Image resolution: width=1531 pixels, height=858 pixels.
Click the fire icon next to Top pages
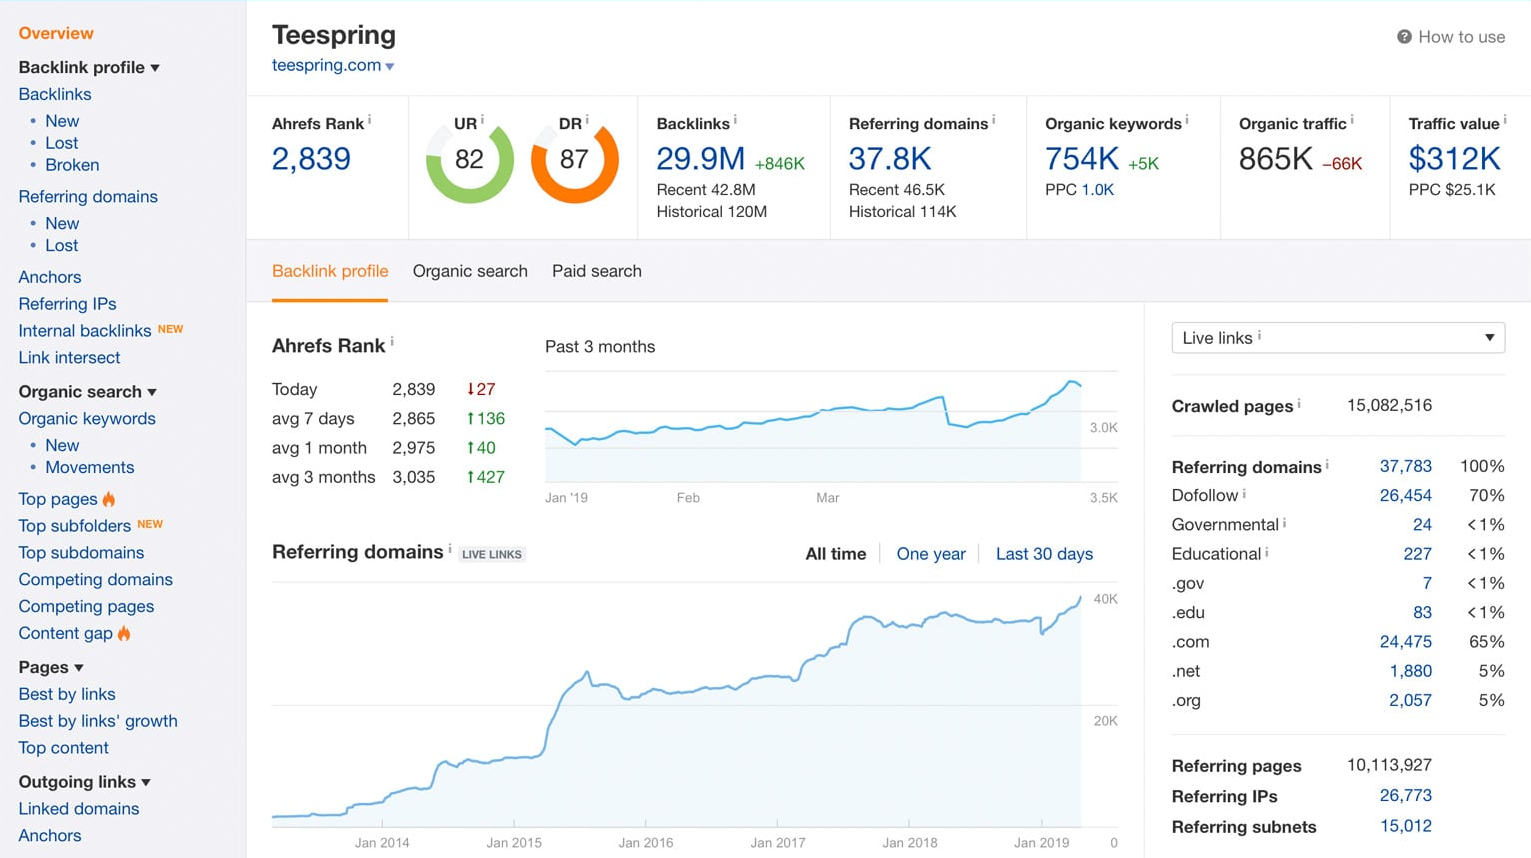click(109, 498)
